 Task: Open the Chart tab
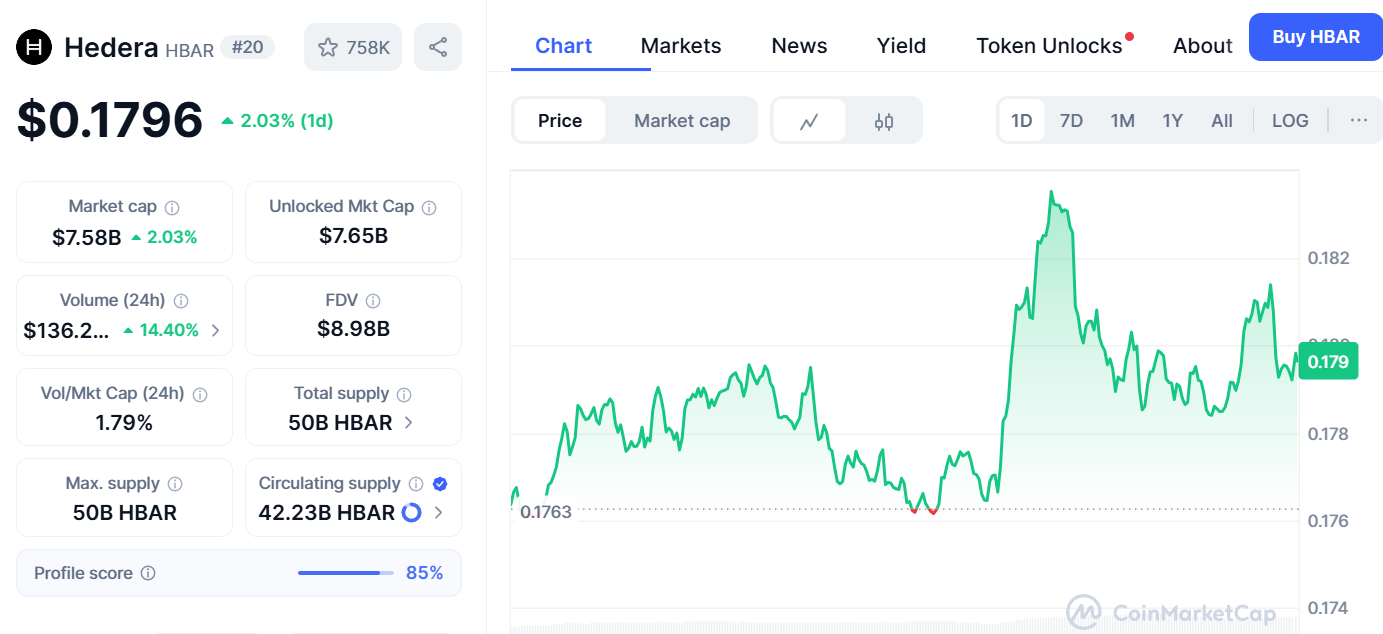(x=564, y=46)
